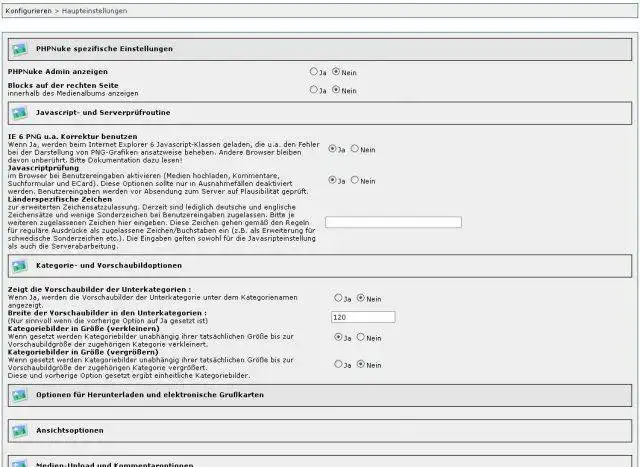The width and height of the screenshot is (640, 467).
Task: Click the Breite der Vorschaubilder field showing 120
Action: click(363, 317)
